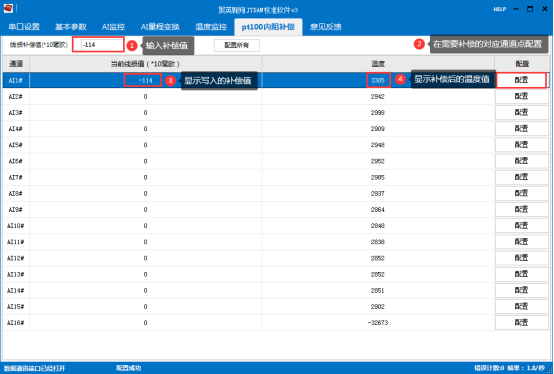Viewport: 554px width, 374px height.
Task: Select the AI1# channel cell
Action: [x=16, y=80]
